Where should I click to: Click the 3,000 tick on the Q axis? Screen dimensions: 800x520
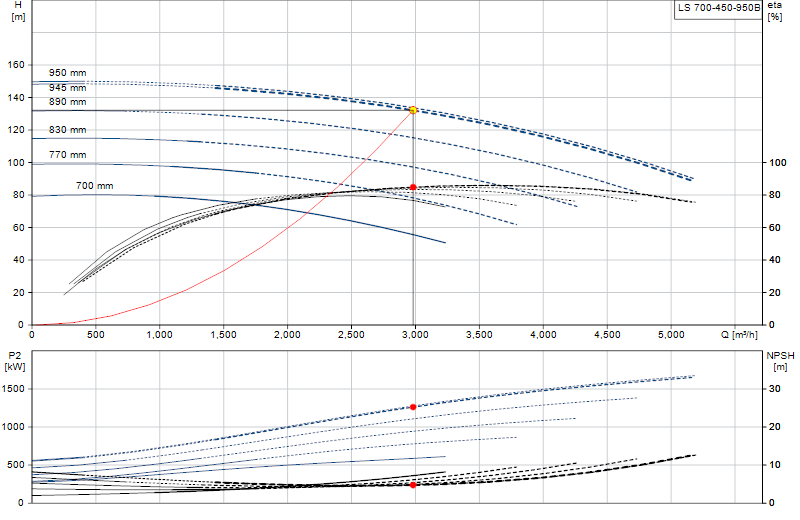coord(415,335)
